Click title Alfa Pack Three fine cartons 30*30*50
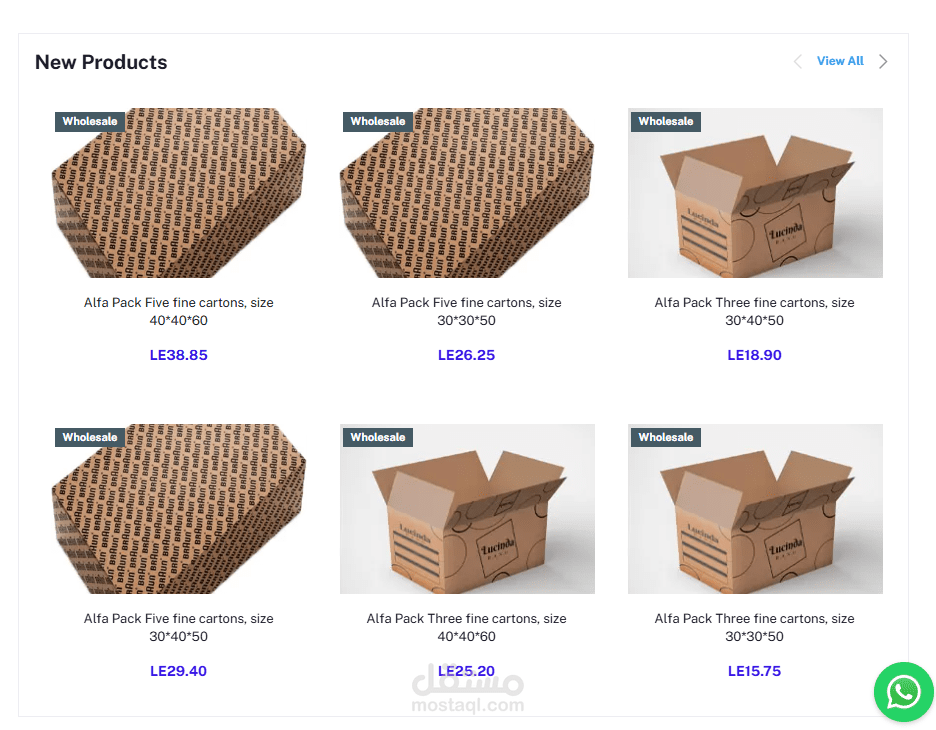 (755, 627)
